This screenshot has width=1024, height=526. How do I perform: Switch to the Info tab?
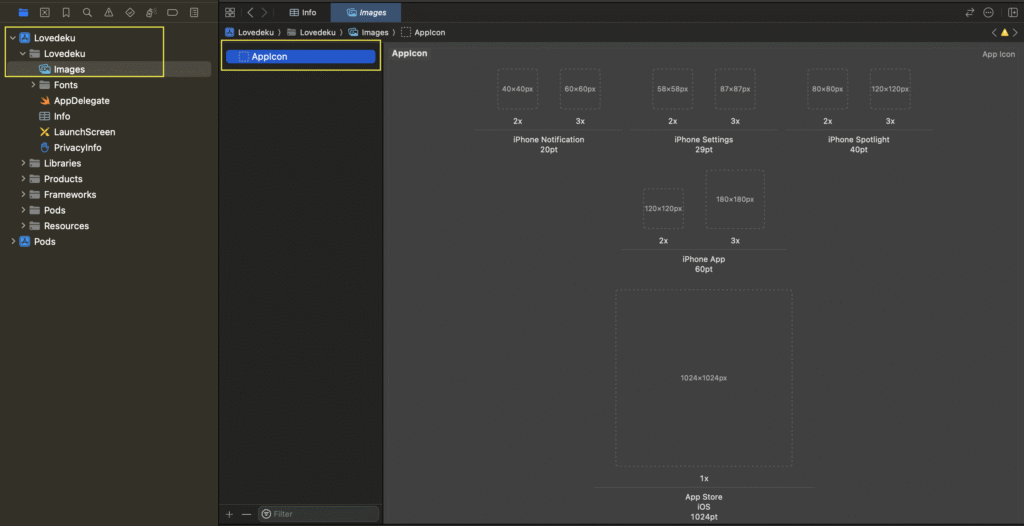click(302, 13)
